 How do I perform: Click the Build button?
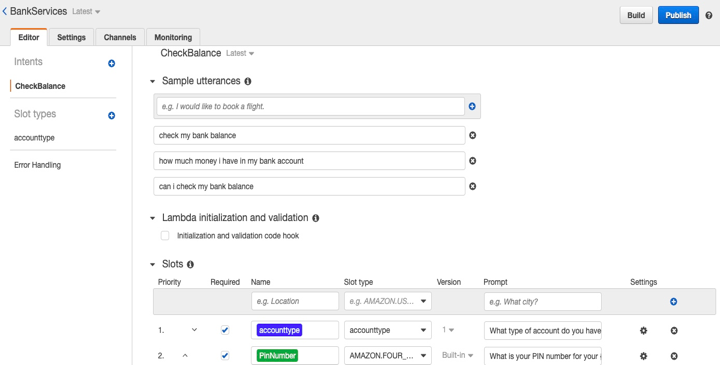click(x=636, y=15)
